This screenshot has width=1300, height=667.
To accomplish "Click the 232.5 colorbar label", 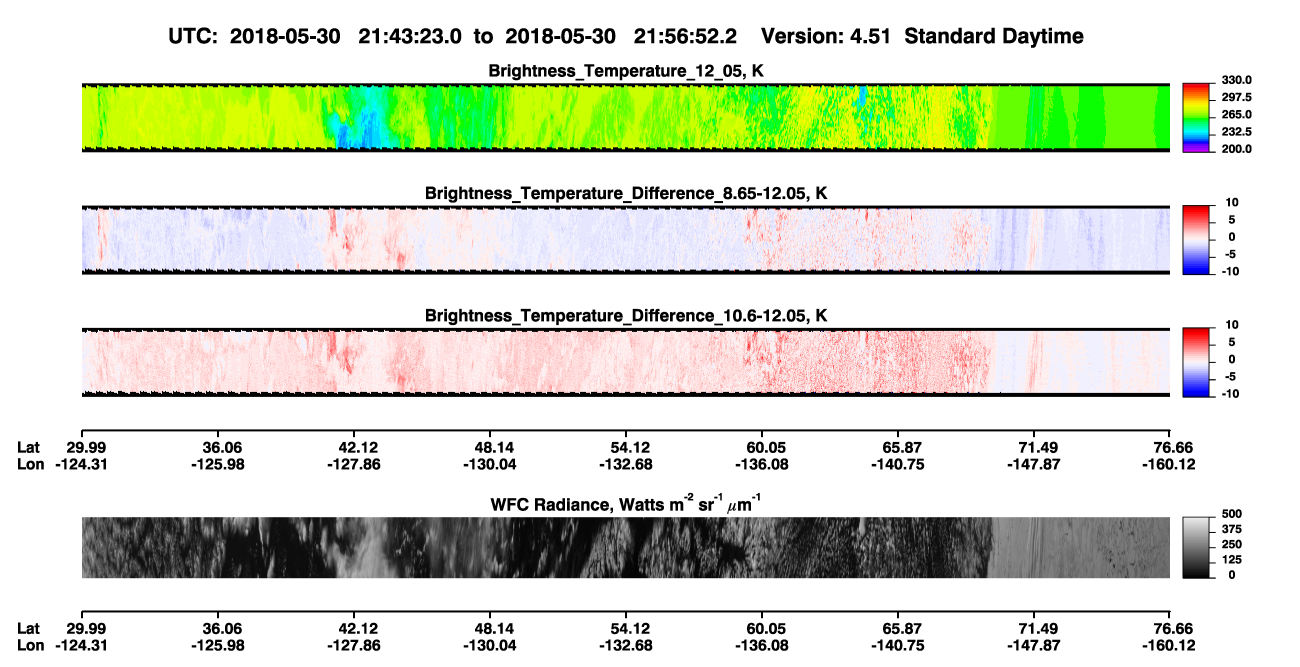I will pos(1235,132).
